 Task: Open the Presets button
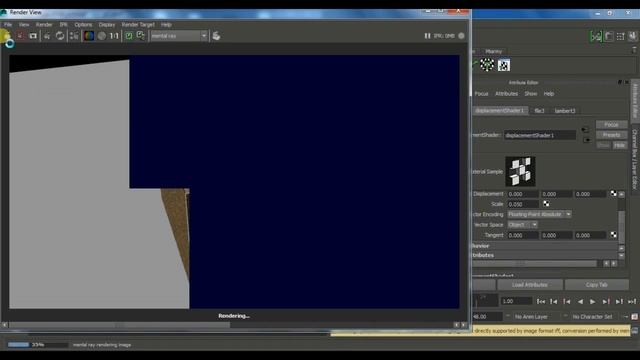pos(611,135)
